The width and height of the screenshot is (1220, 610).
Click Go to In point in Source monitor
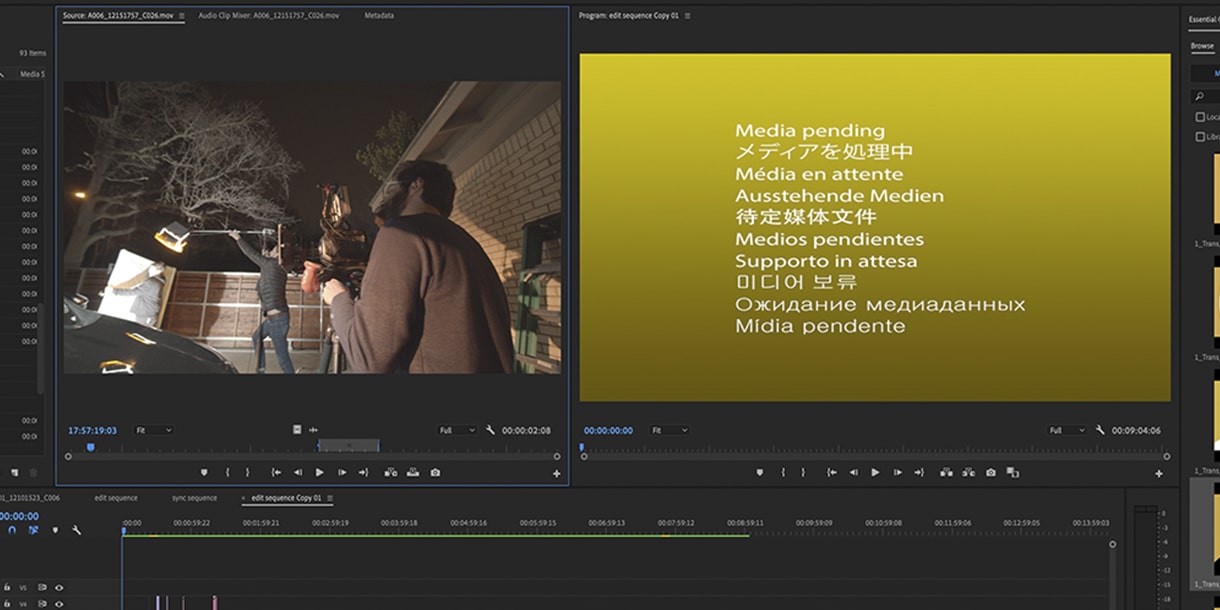276,472
